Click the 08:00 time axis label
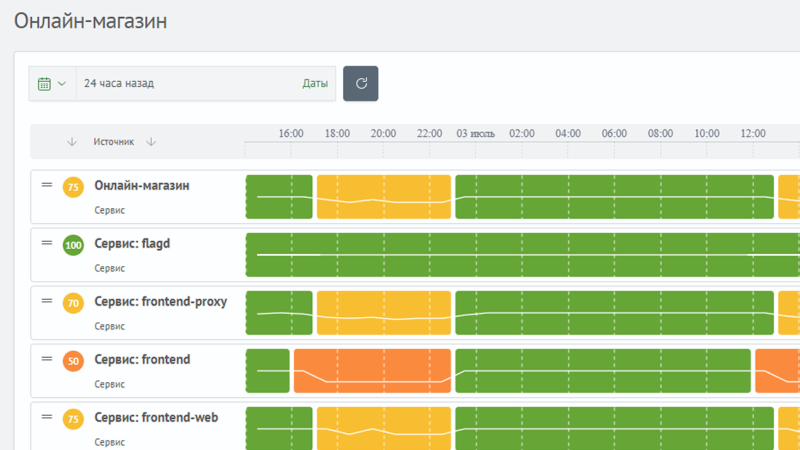This screenshot has width=800, height=450. (x=660, y=134)
